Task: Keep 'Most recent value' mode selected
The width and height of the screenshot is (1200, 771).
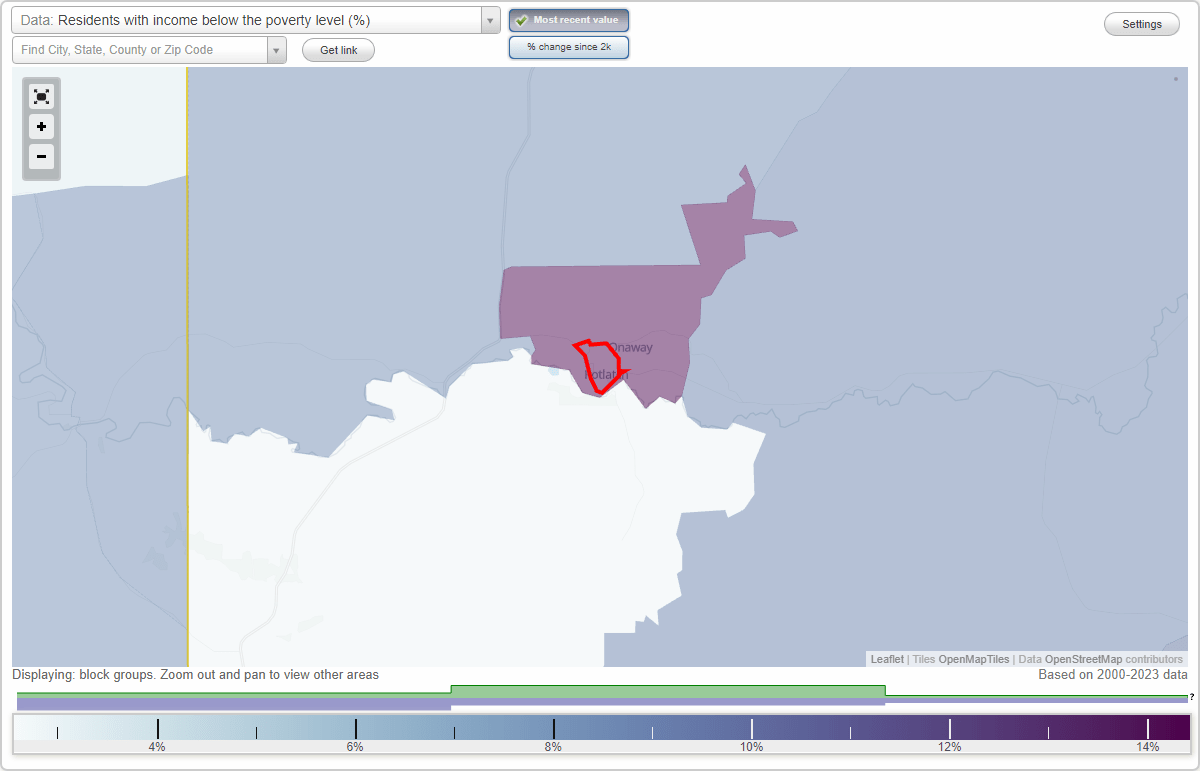Action: pyautogui.click(x=568, y=19)
